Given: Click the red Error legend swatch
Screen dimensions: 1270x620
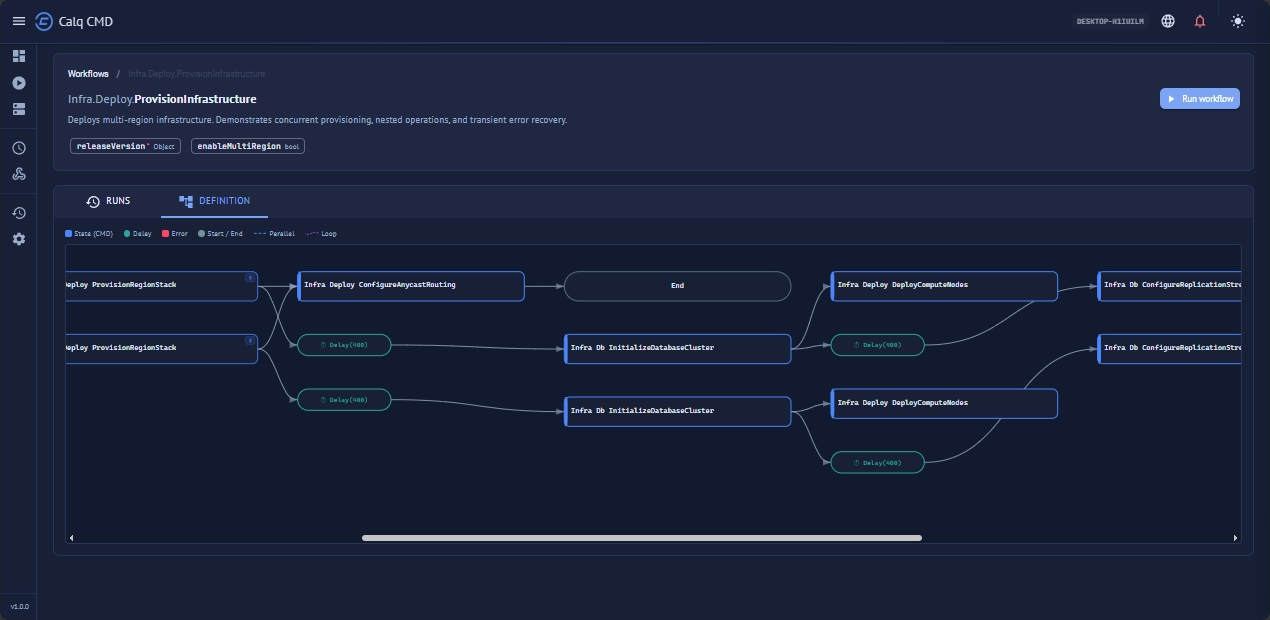Looking at the screenshot, I should [x=165, y=234].
